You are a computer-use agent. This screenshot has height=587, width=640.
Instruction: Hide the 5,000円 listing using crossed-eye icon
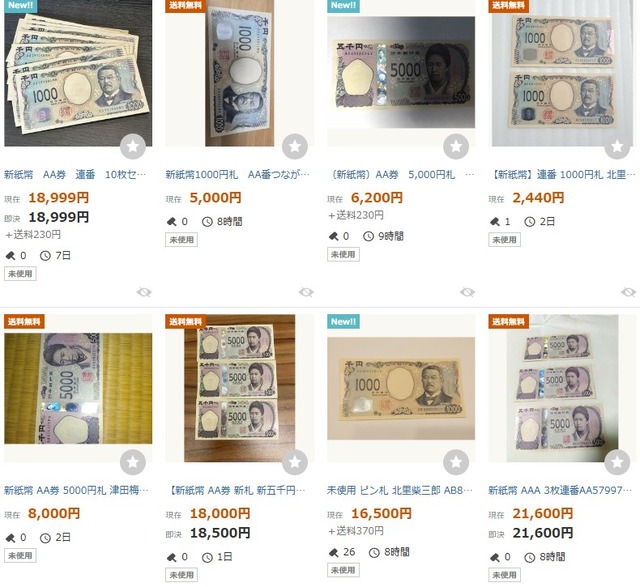306,292
